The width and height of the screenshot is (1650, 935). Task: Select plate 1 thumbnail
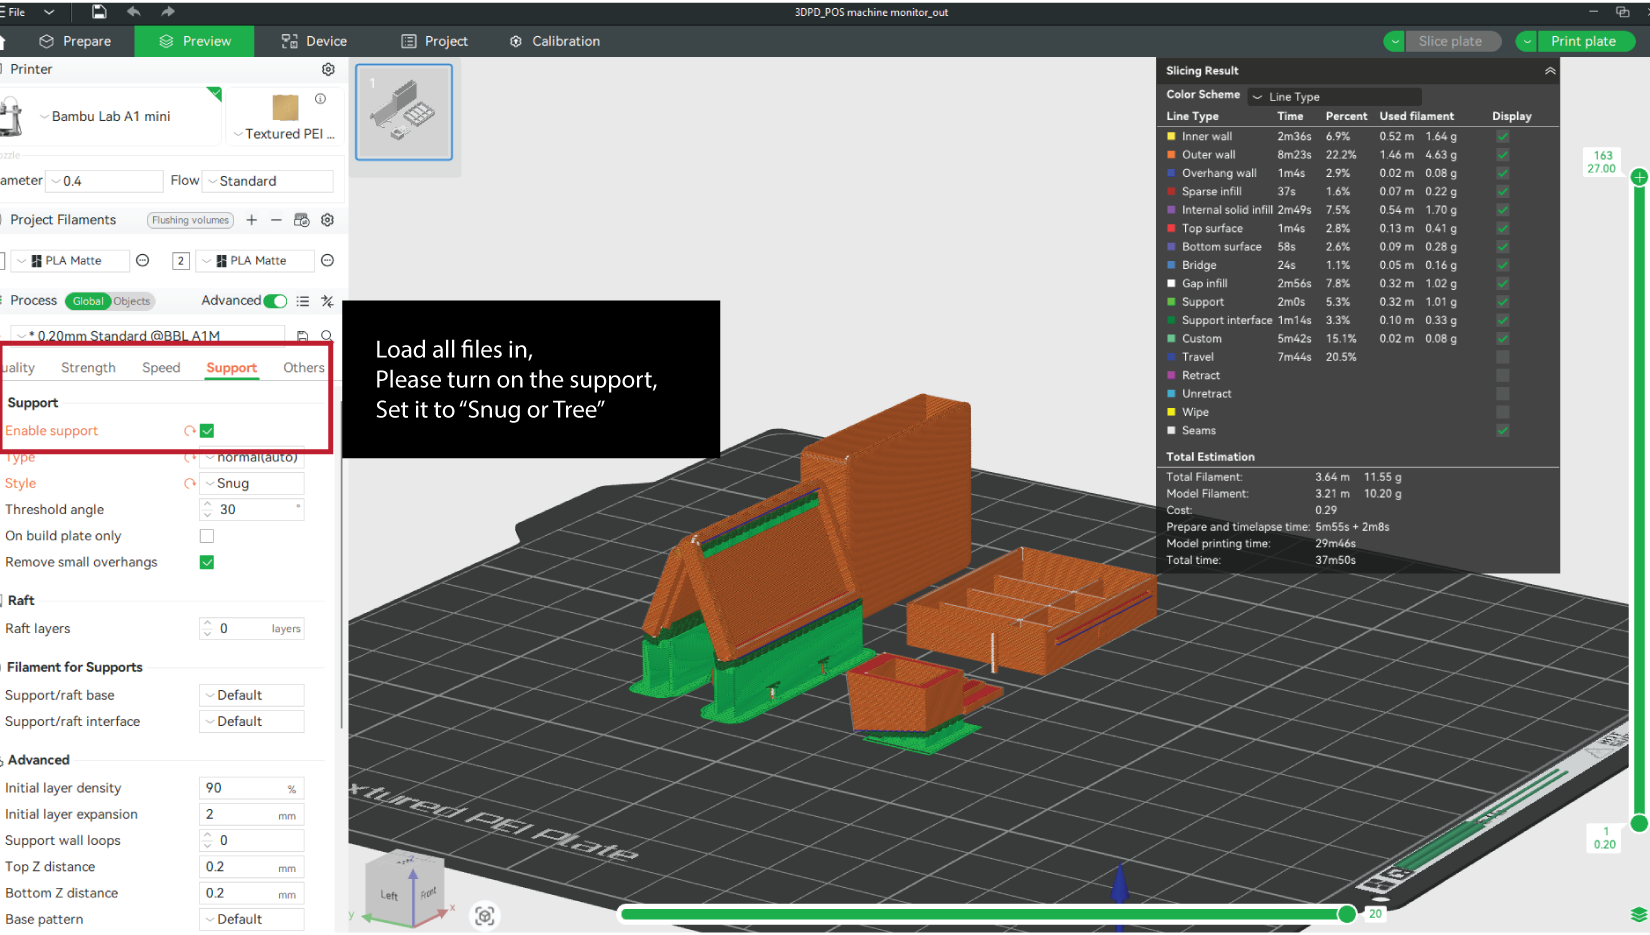tap(404, 112)
